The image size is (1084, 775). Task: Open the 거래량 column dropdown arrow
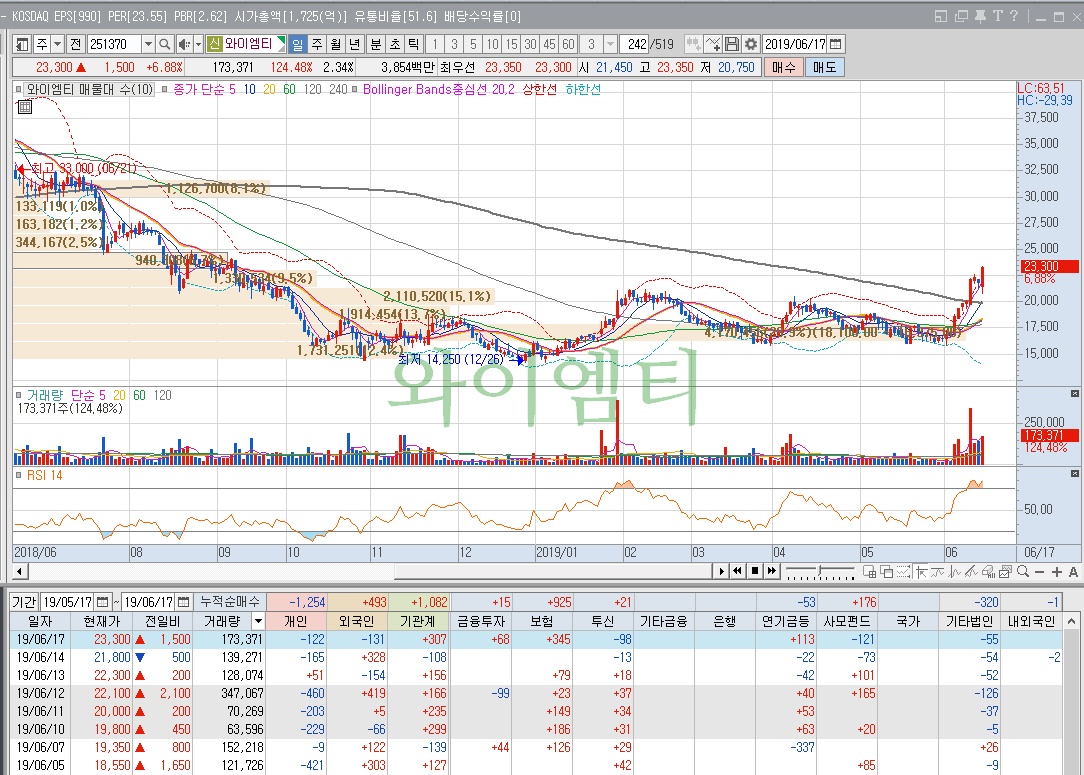(x=258, y=621)
